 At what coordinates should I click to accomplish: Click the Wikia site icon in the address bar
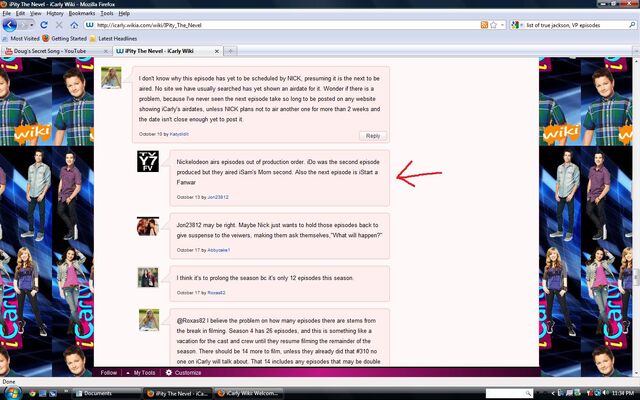coord(90,25)
